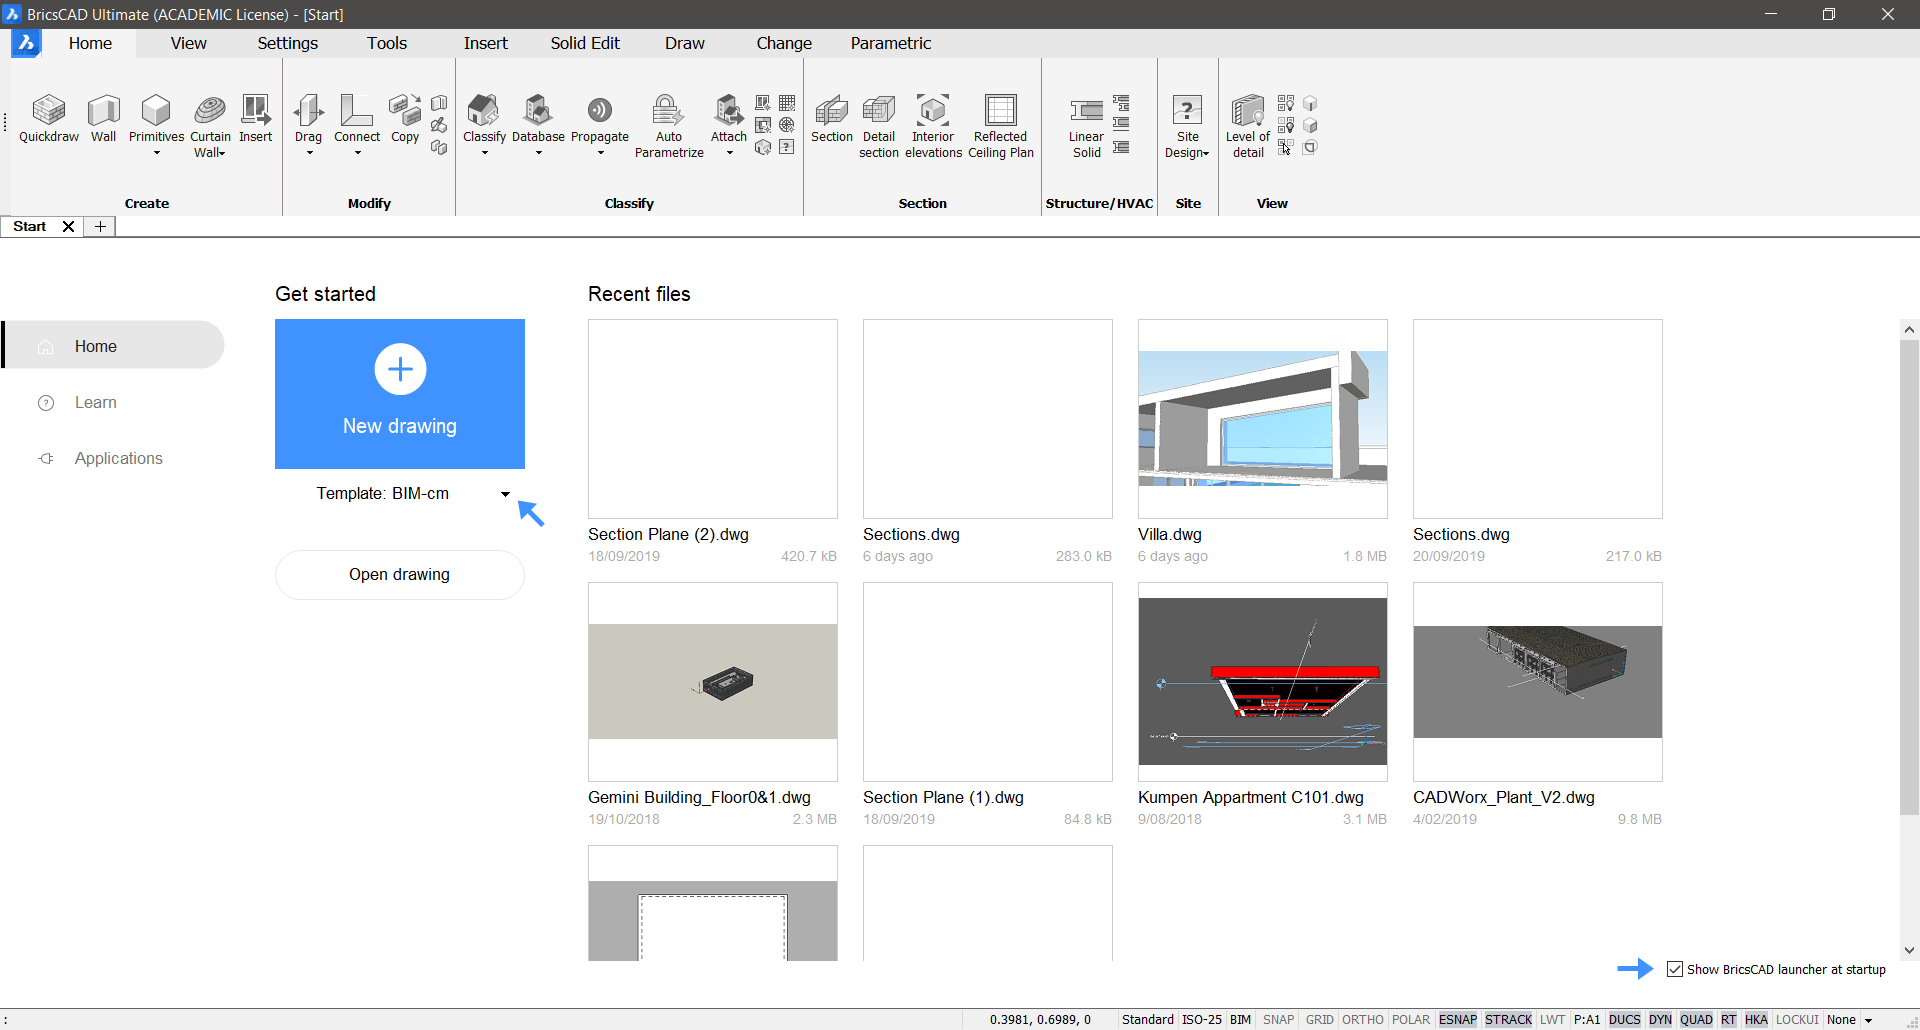Disable STRACK in the status bar

[1508, 1019]
